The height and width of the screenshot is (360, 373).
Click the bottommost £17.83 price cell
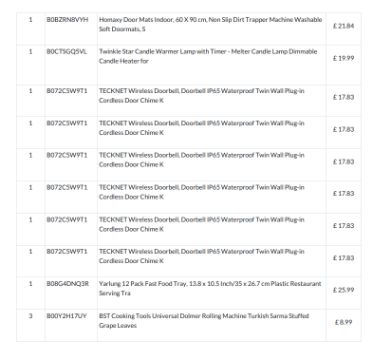(x=343, y=258)
